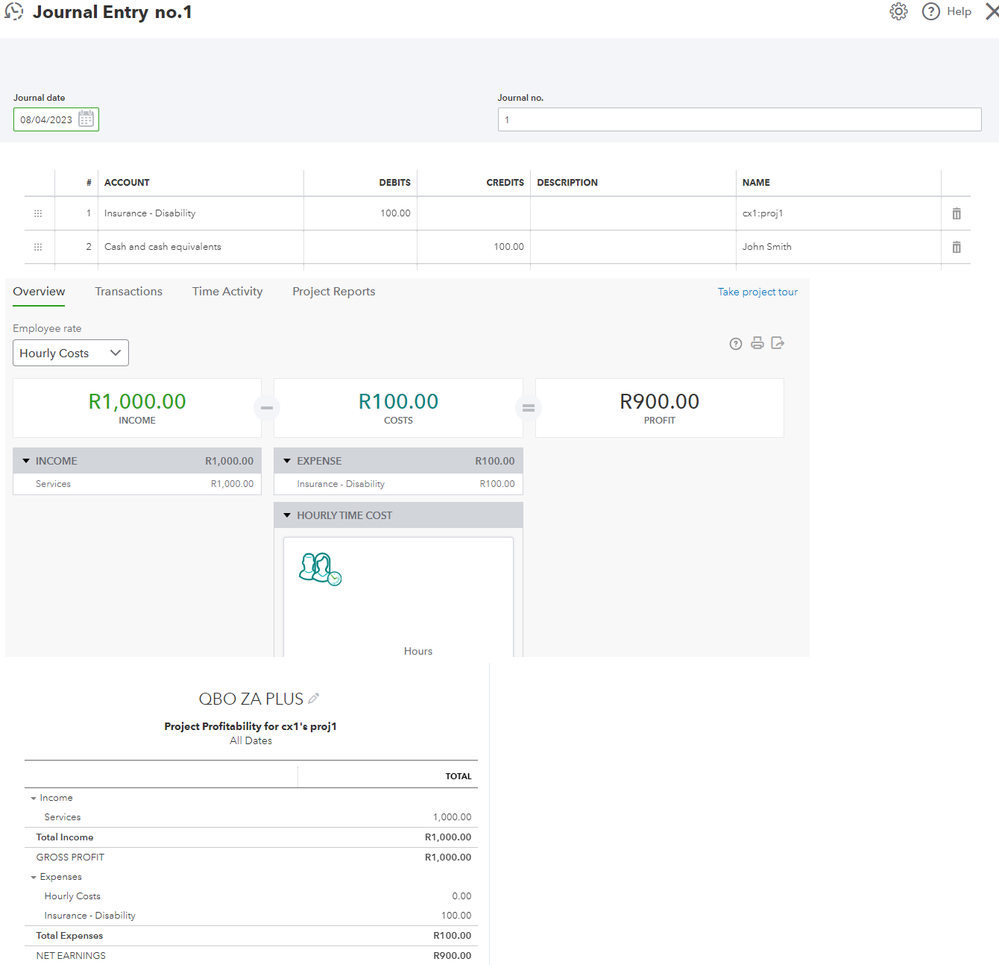999x965 pixels.
Task: Delete journal line 2 with trash icon
Action: tap(956, 247)
